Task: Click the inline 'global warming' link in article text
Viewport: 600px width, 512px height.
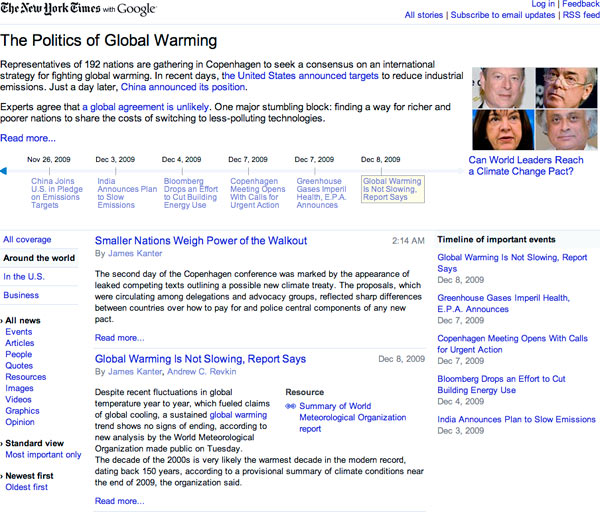Action: tap(238, 415)
